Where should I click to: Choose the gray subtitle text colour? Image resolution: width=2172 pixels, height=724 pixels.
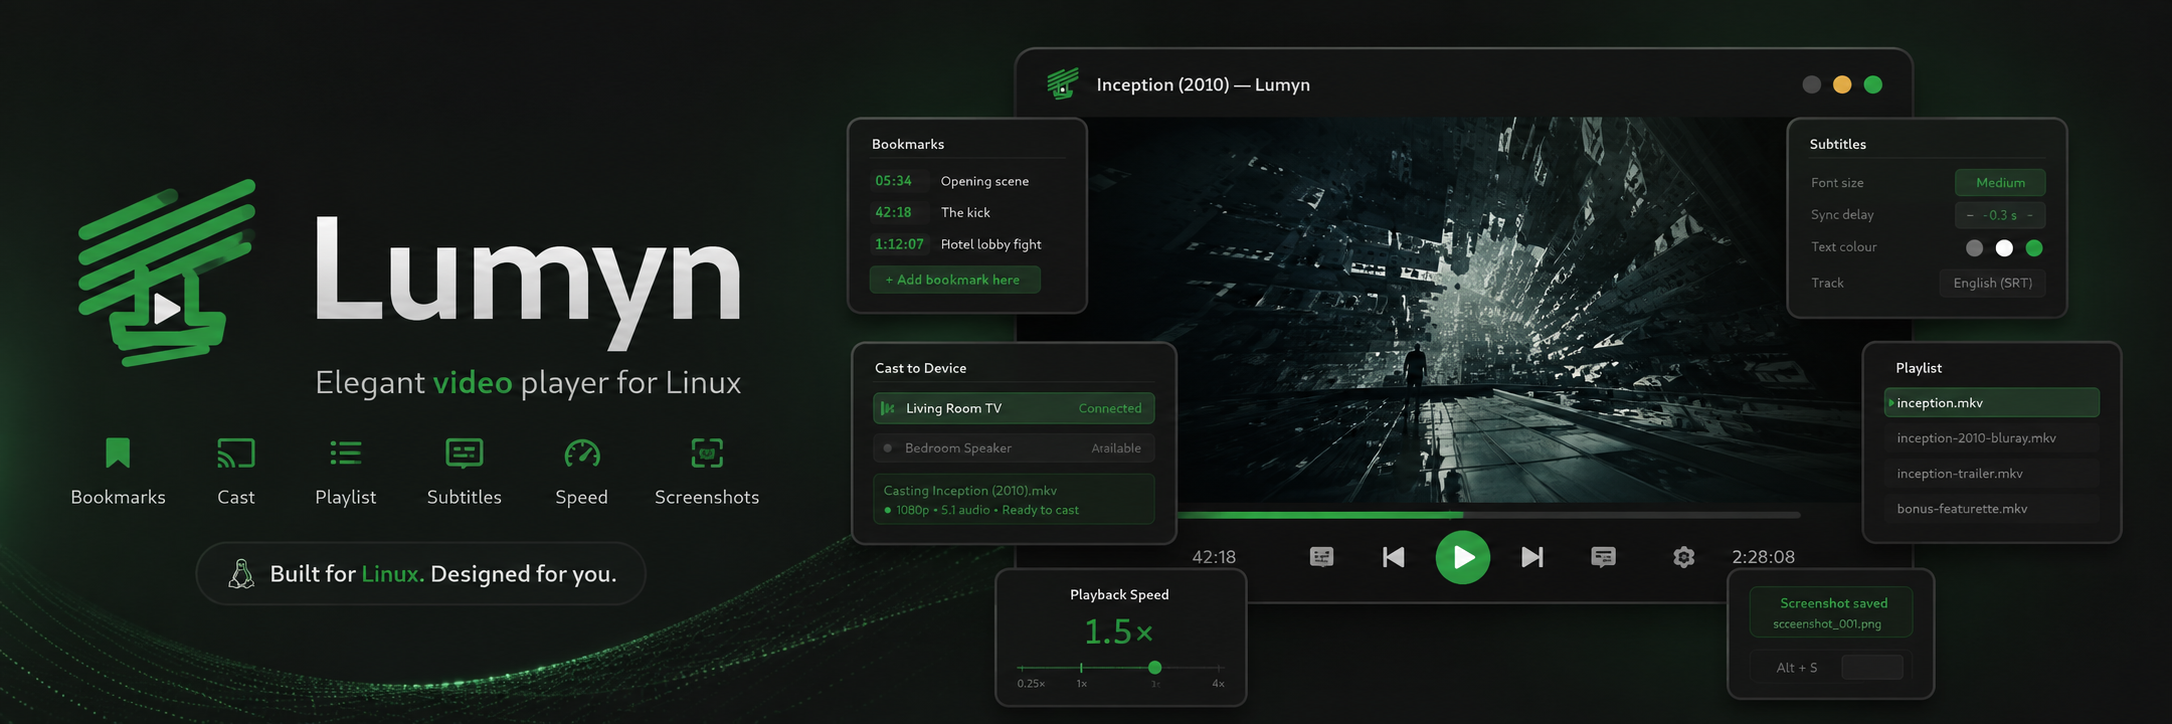(1974, 248)
